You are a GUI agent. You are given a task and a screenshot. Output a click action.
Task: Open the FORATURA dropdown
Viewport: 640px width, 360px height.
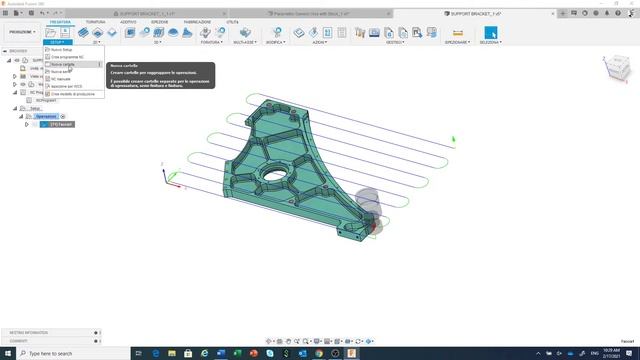211,42
